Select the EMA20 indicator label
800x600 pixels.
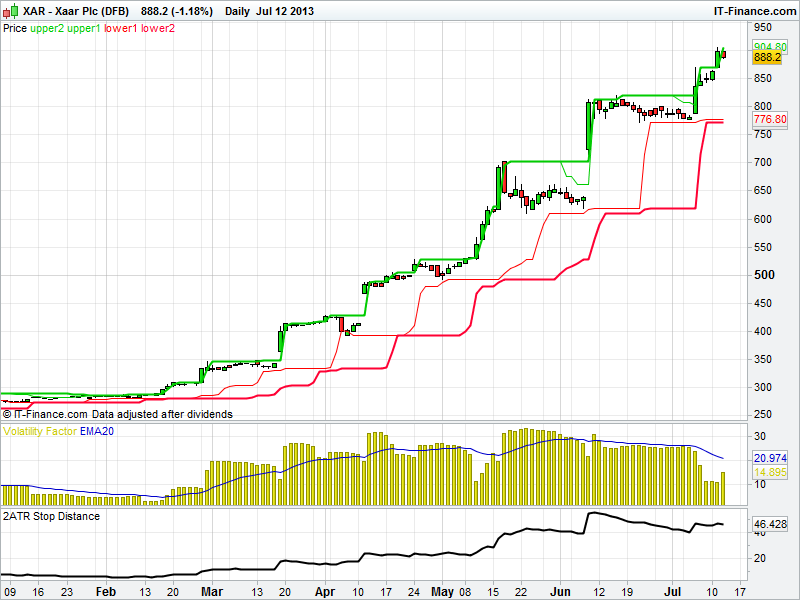[97, 432]
